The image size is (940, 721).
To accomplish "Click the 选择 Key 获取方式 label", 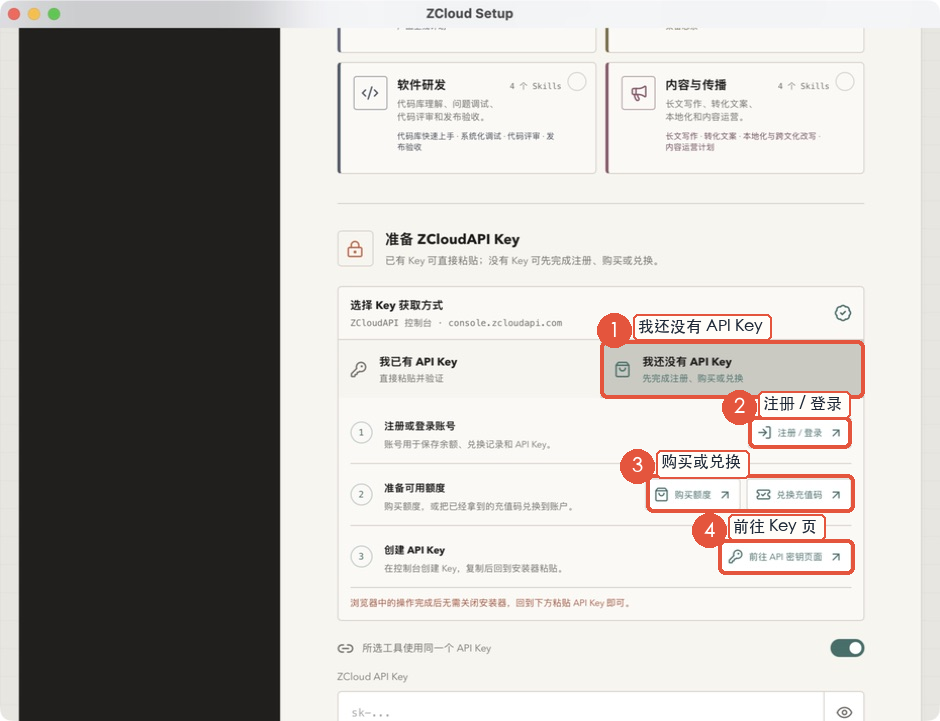I will tap(396, 305).
